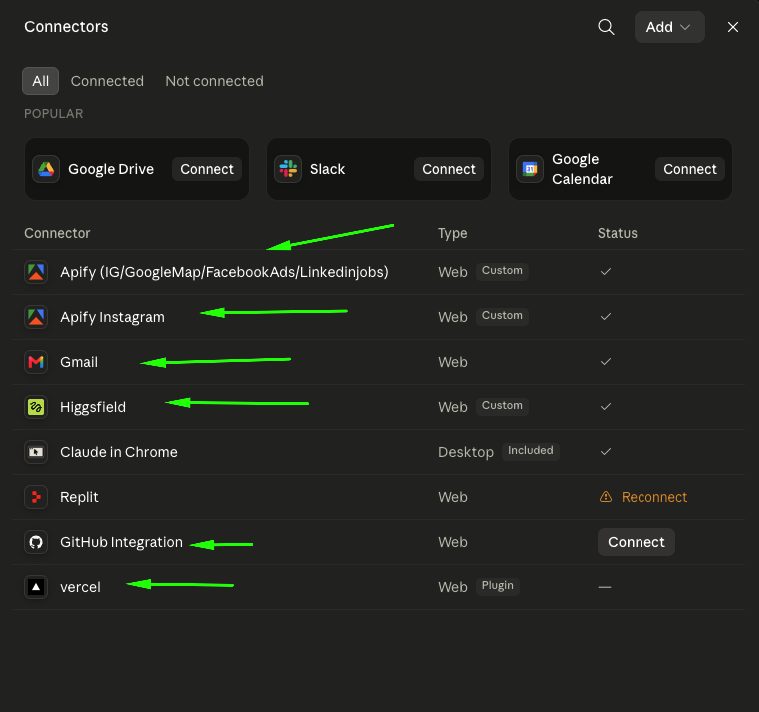Click the Claude in Chrome status checkmark
This screenshot has height=712, width=759.
[606, 452]
